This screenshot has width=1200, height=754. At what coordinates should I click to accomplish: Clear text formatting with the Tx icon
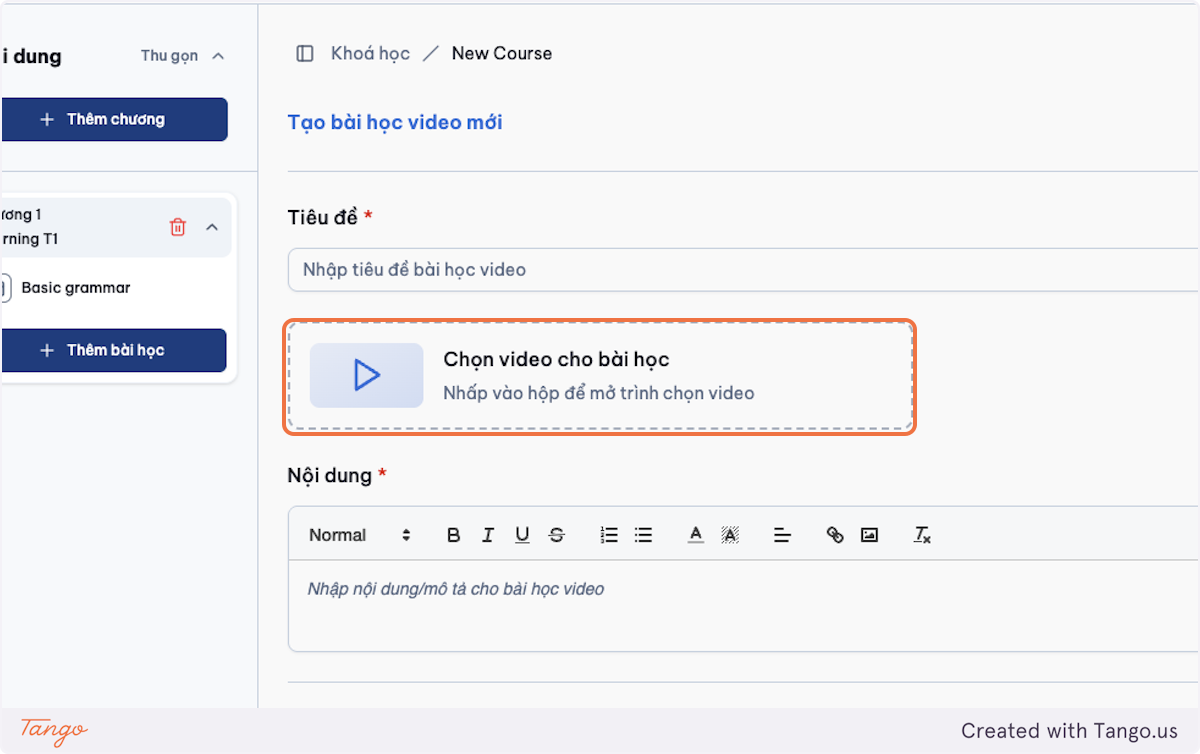pos(922,535)
